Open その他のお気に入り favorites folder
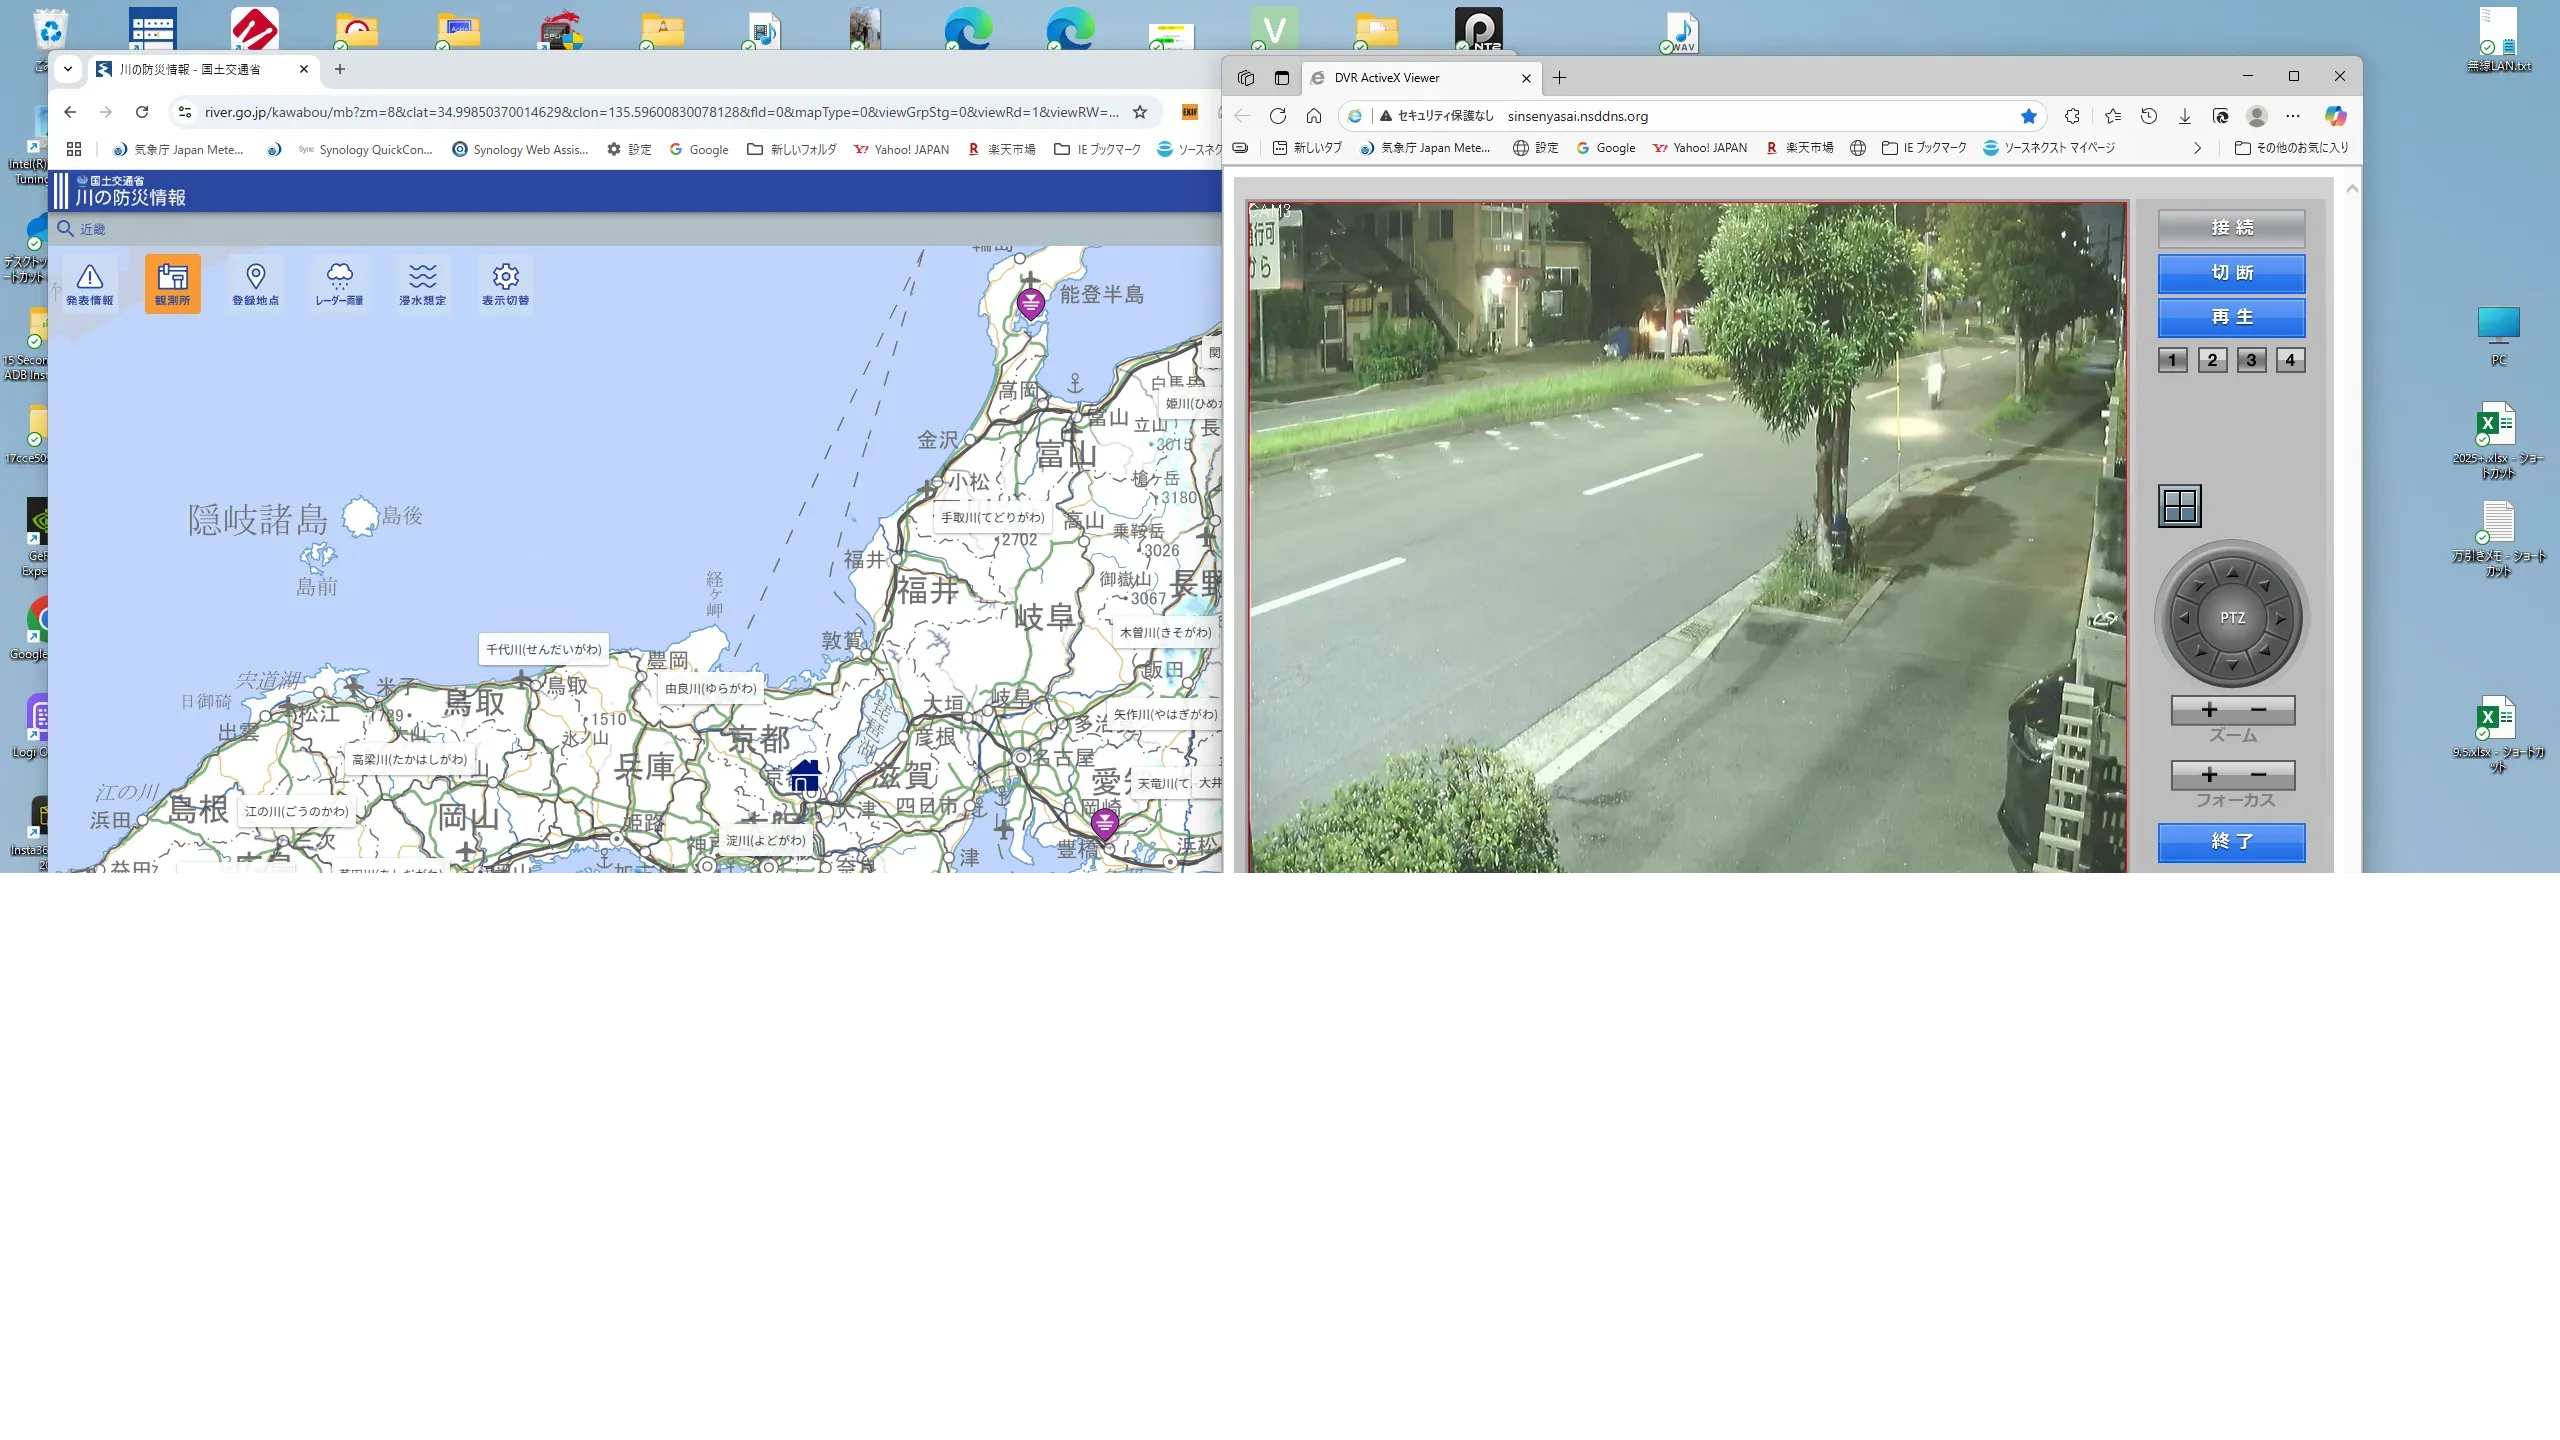Viewport: 2560px width, 1440px height. [2291, 148]
